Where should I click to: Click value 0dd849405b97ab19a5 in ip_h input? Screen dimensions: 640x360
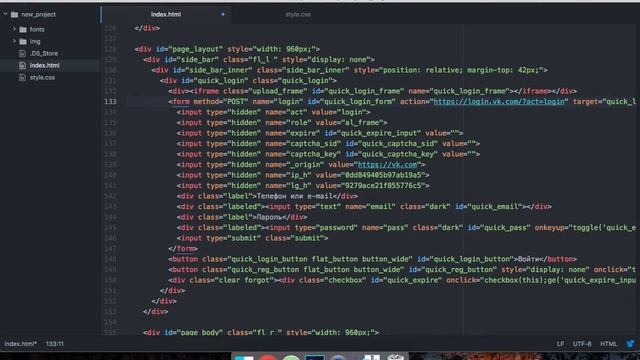(x=383, y=175)
